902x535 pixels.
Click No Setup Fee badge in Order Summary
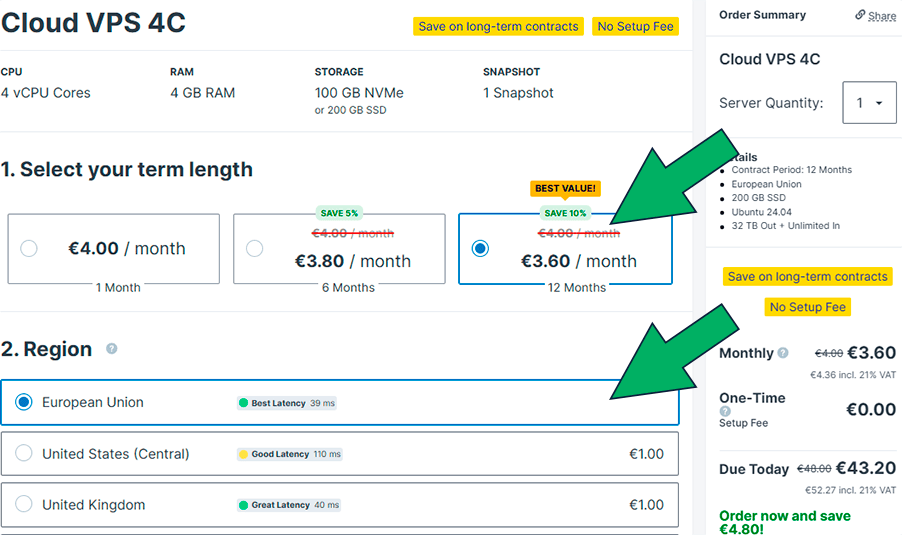pyautogui.click(x=808, y=307)
